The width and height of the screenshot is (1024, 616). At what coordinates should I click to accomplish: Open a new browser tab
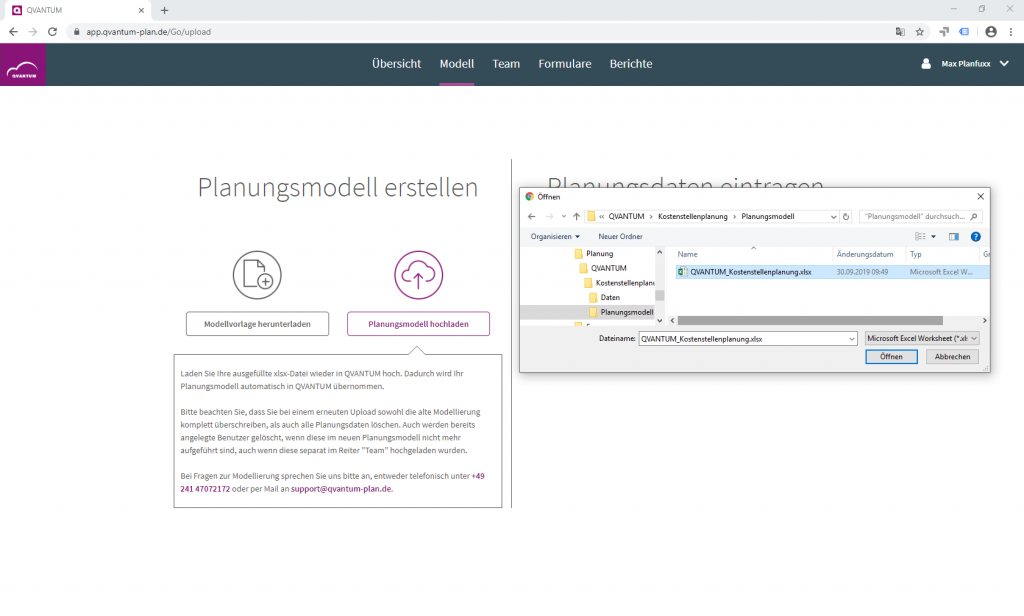click(165, 10)
